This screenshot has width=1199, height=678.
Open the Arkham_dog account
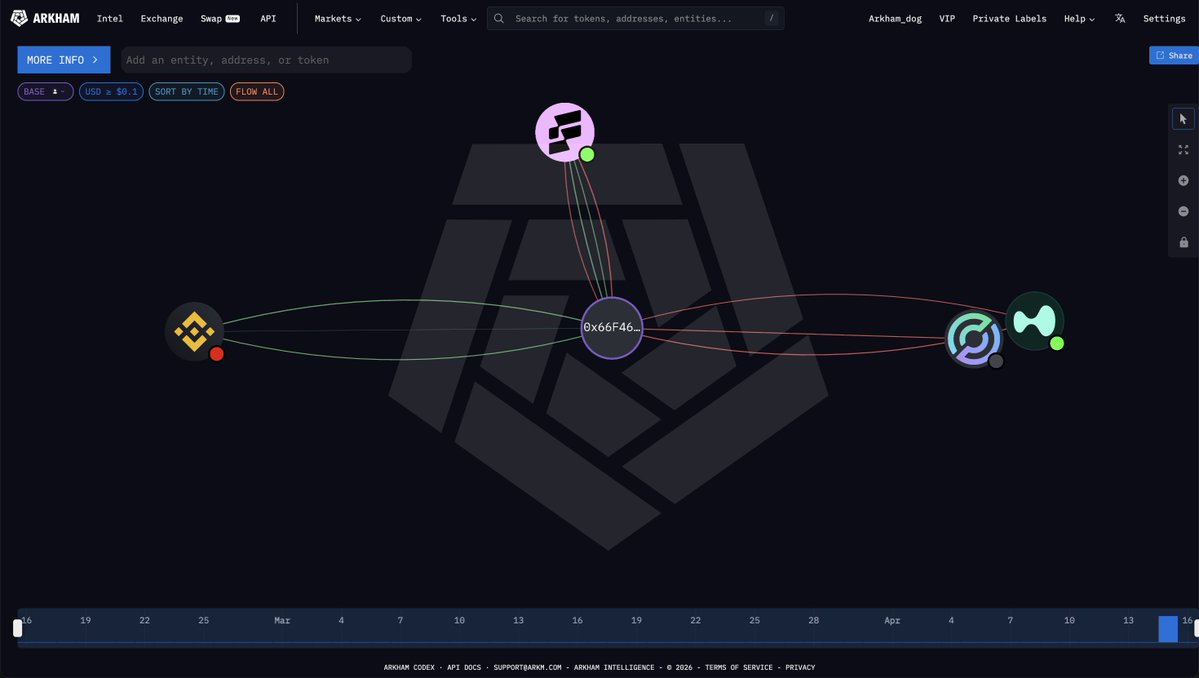(895, 18)
